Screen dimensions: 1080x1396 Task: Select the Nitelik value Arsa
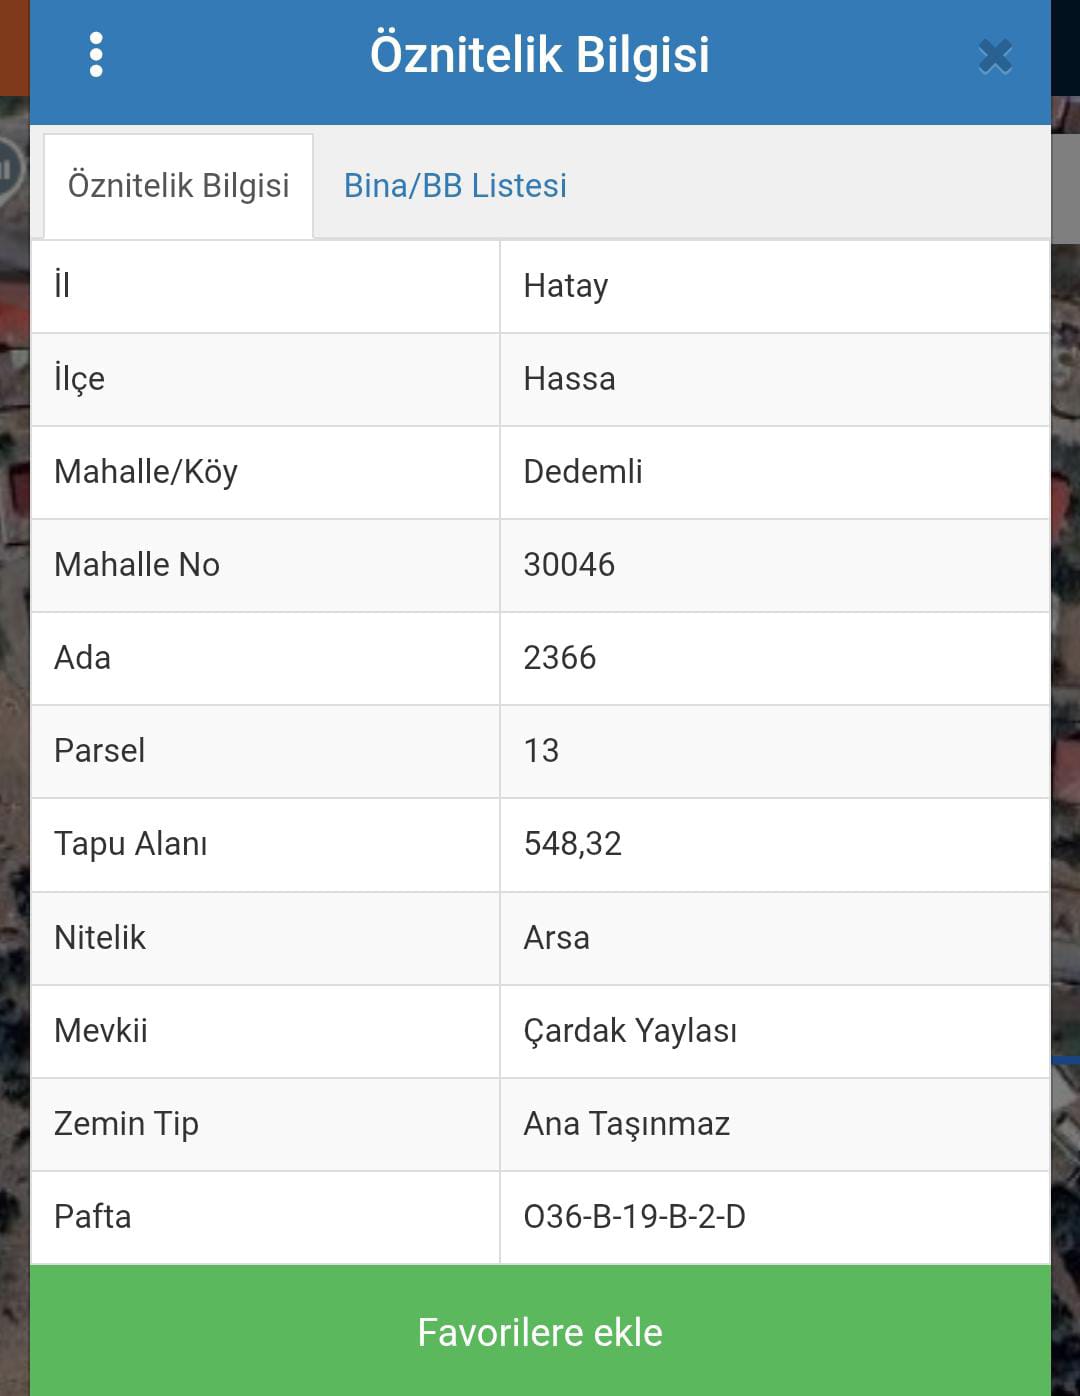pyautogui.click(x=557, y=938)
